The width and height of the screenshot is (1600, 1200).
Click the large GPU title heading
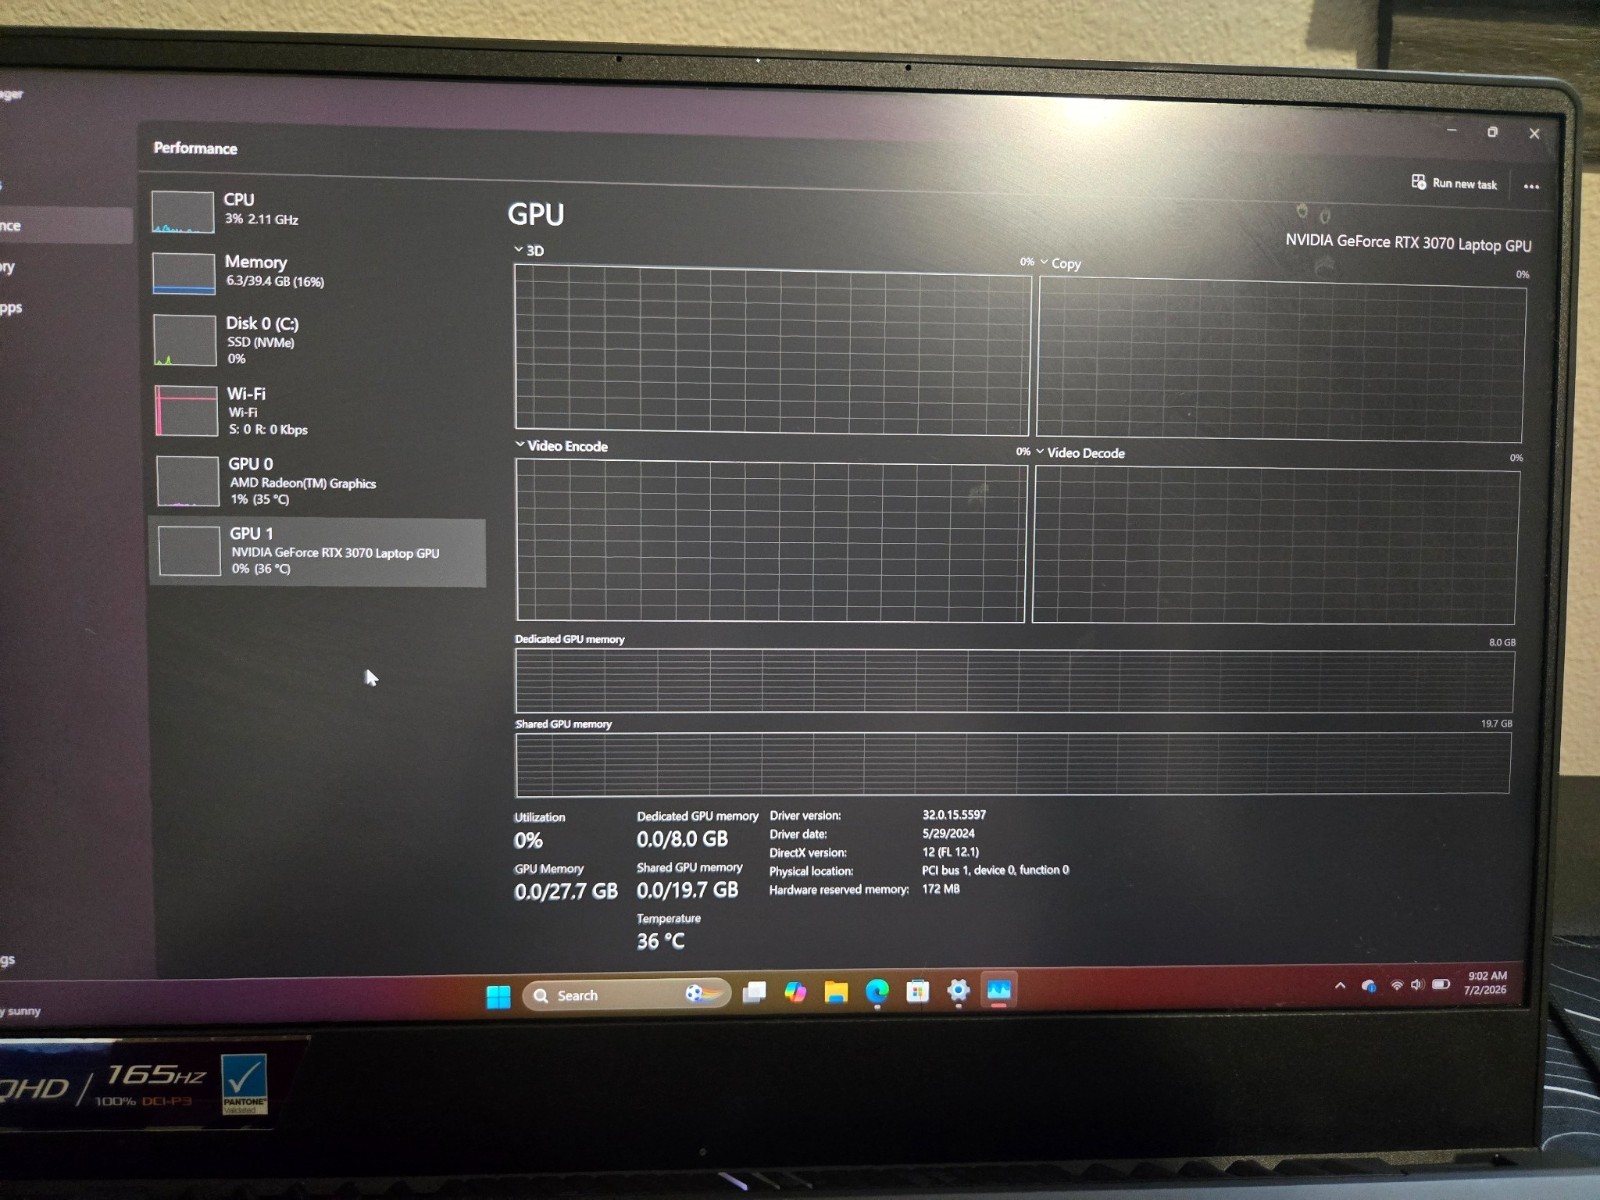536,214
